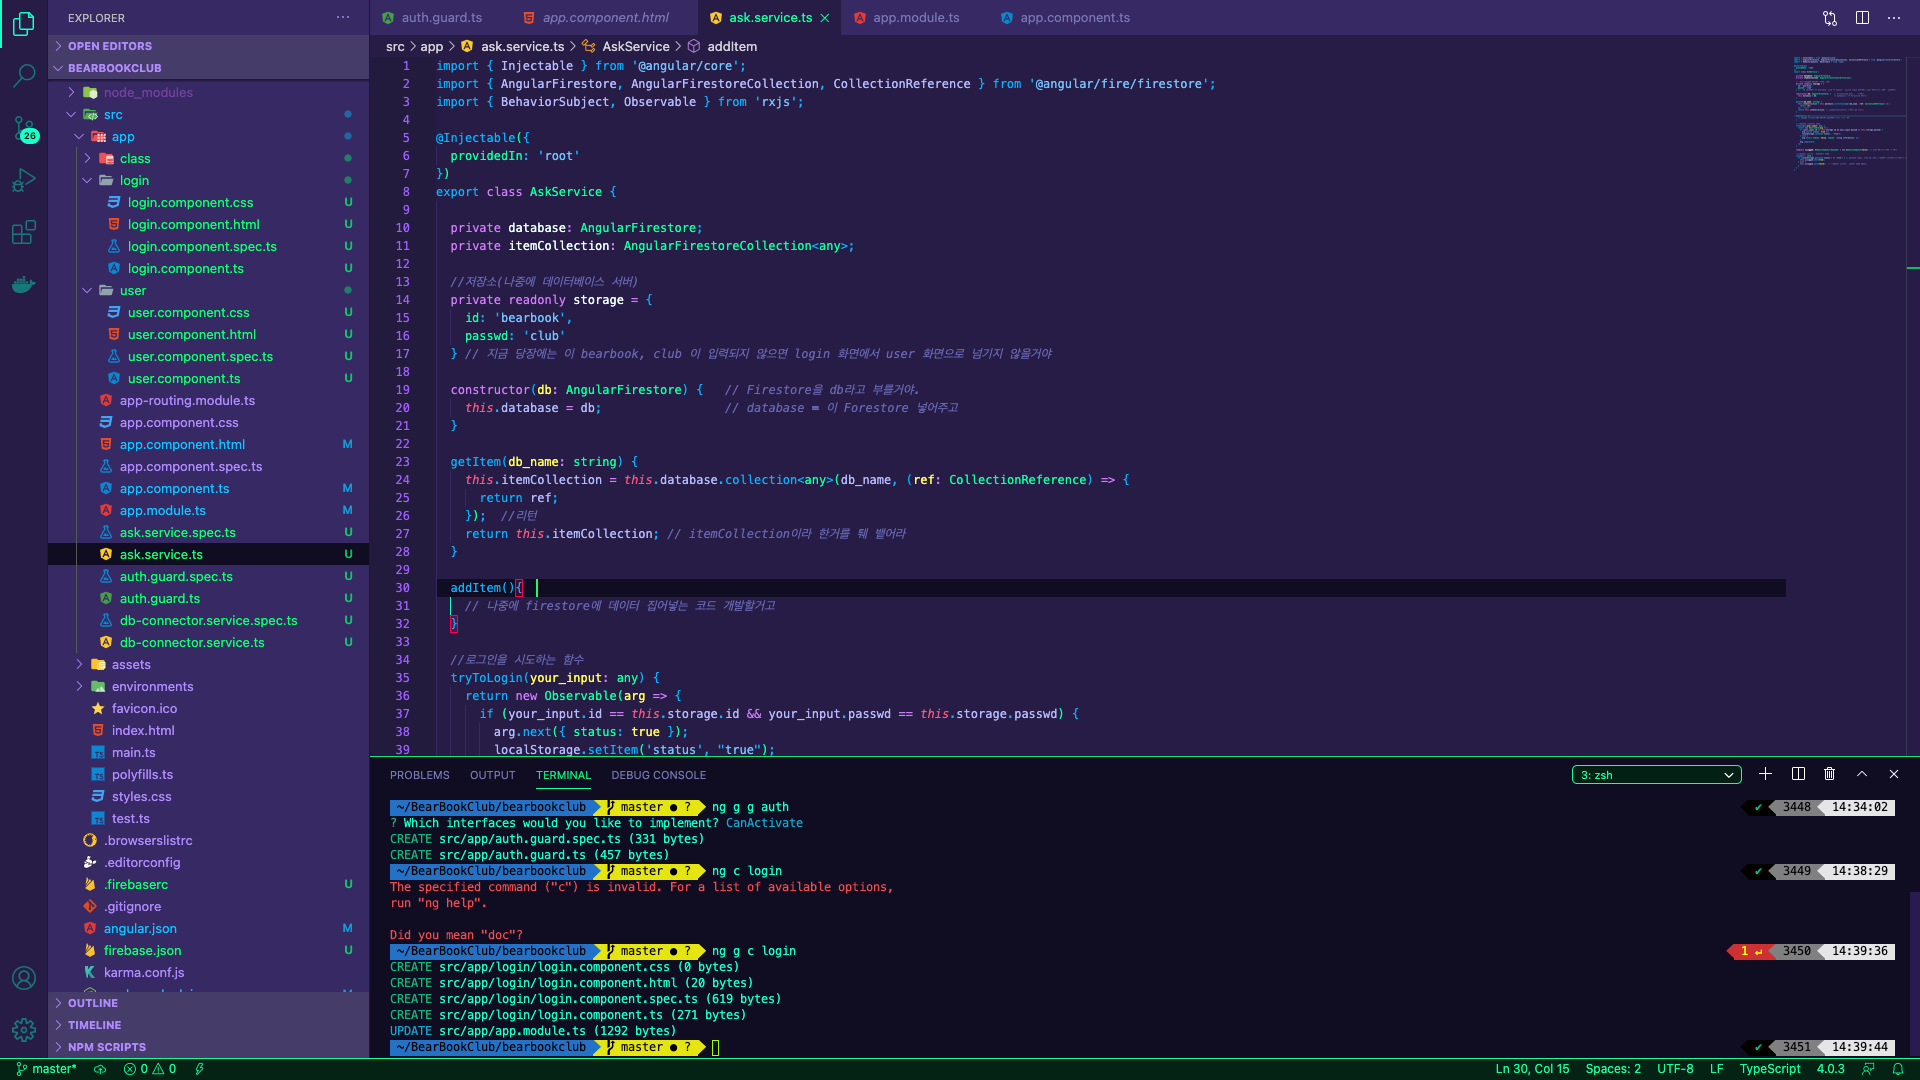Open the Search view in activity bar
This screenshot has width=1920, height=1080.
click(24, 75)
